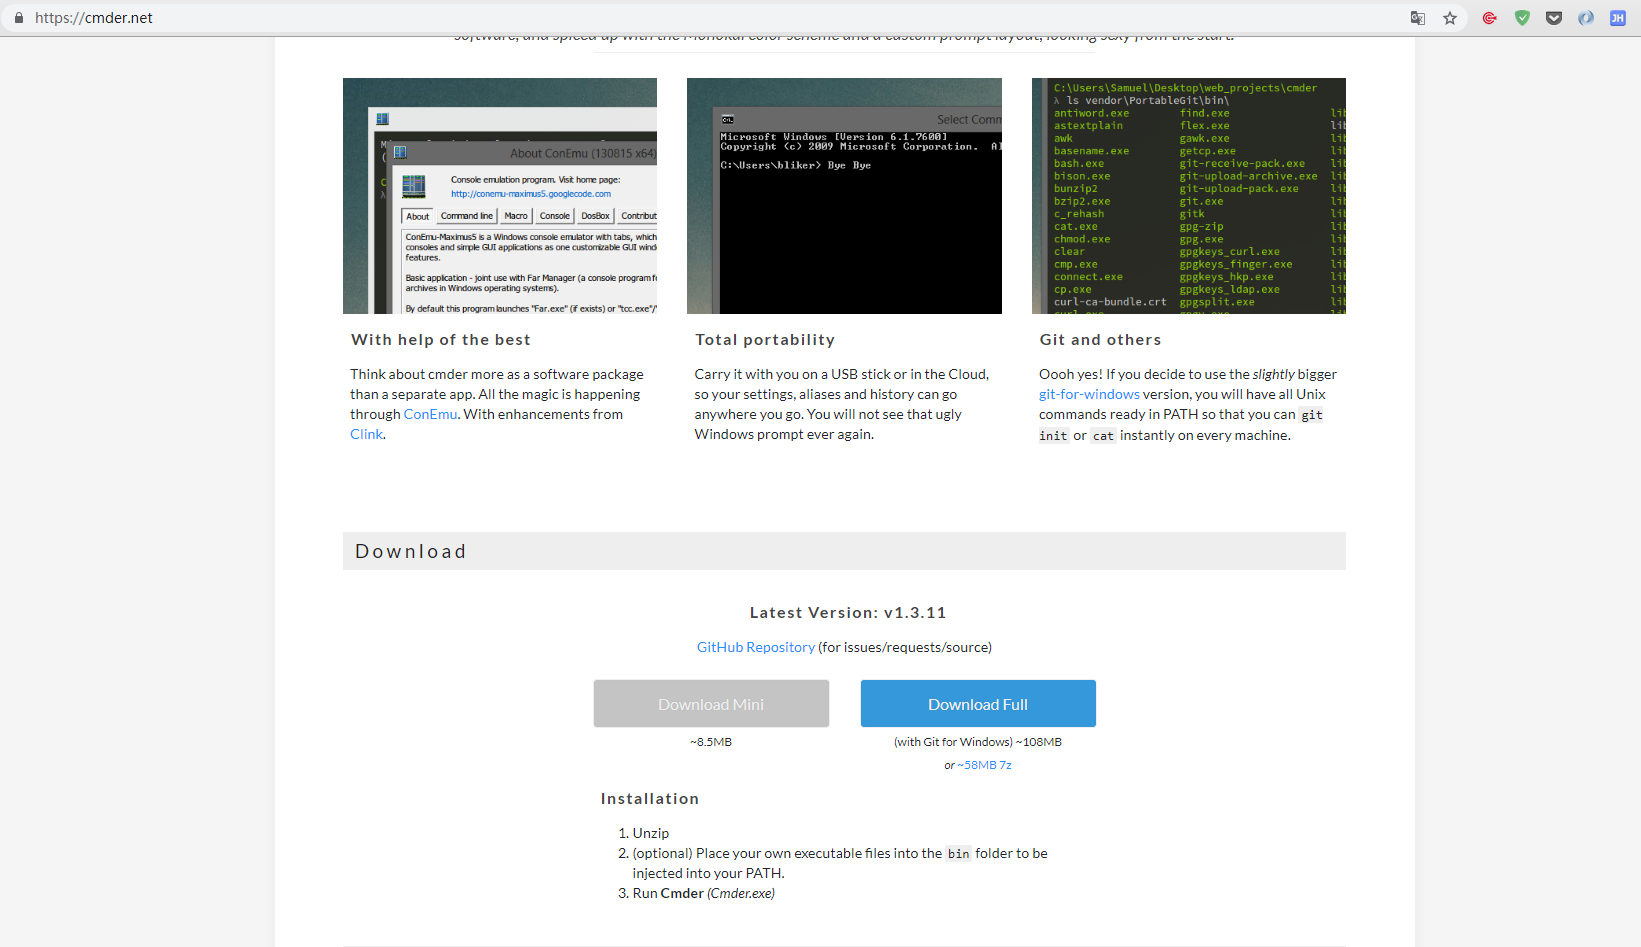Viewport: 1641px width, 947px height.
Task: Open the GitHub Repository link
Action: pos(756,647)
